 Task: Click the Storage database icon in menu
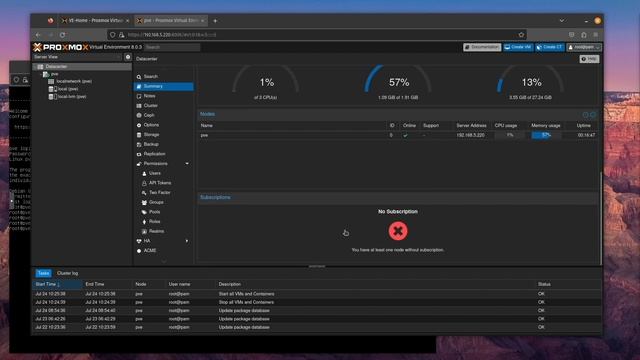[139, 135]
